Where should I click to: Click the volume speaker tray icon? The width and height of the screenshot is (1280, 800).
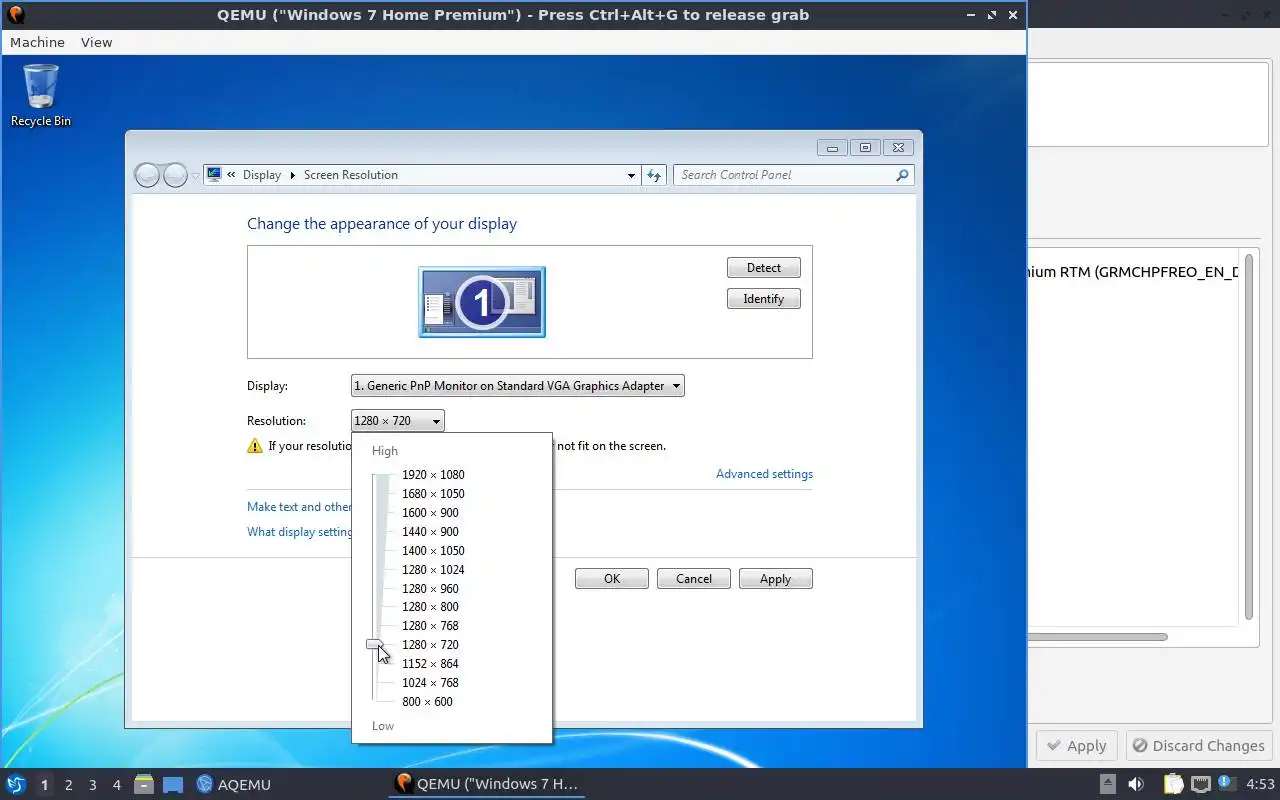click(x=1136, y=784)
